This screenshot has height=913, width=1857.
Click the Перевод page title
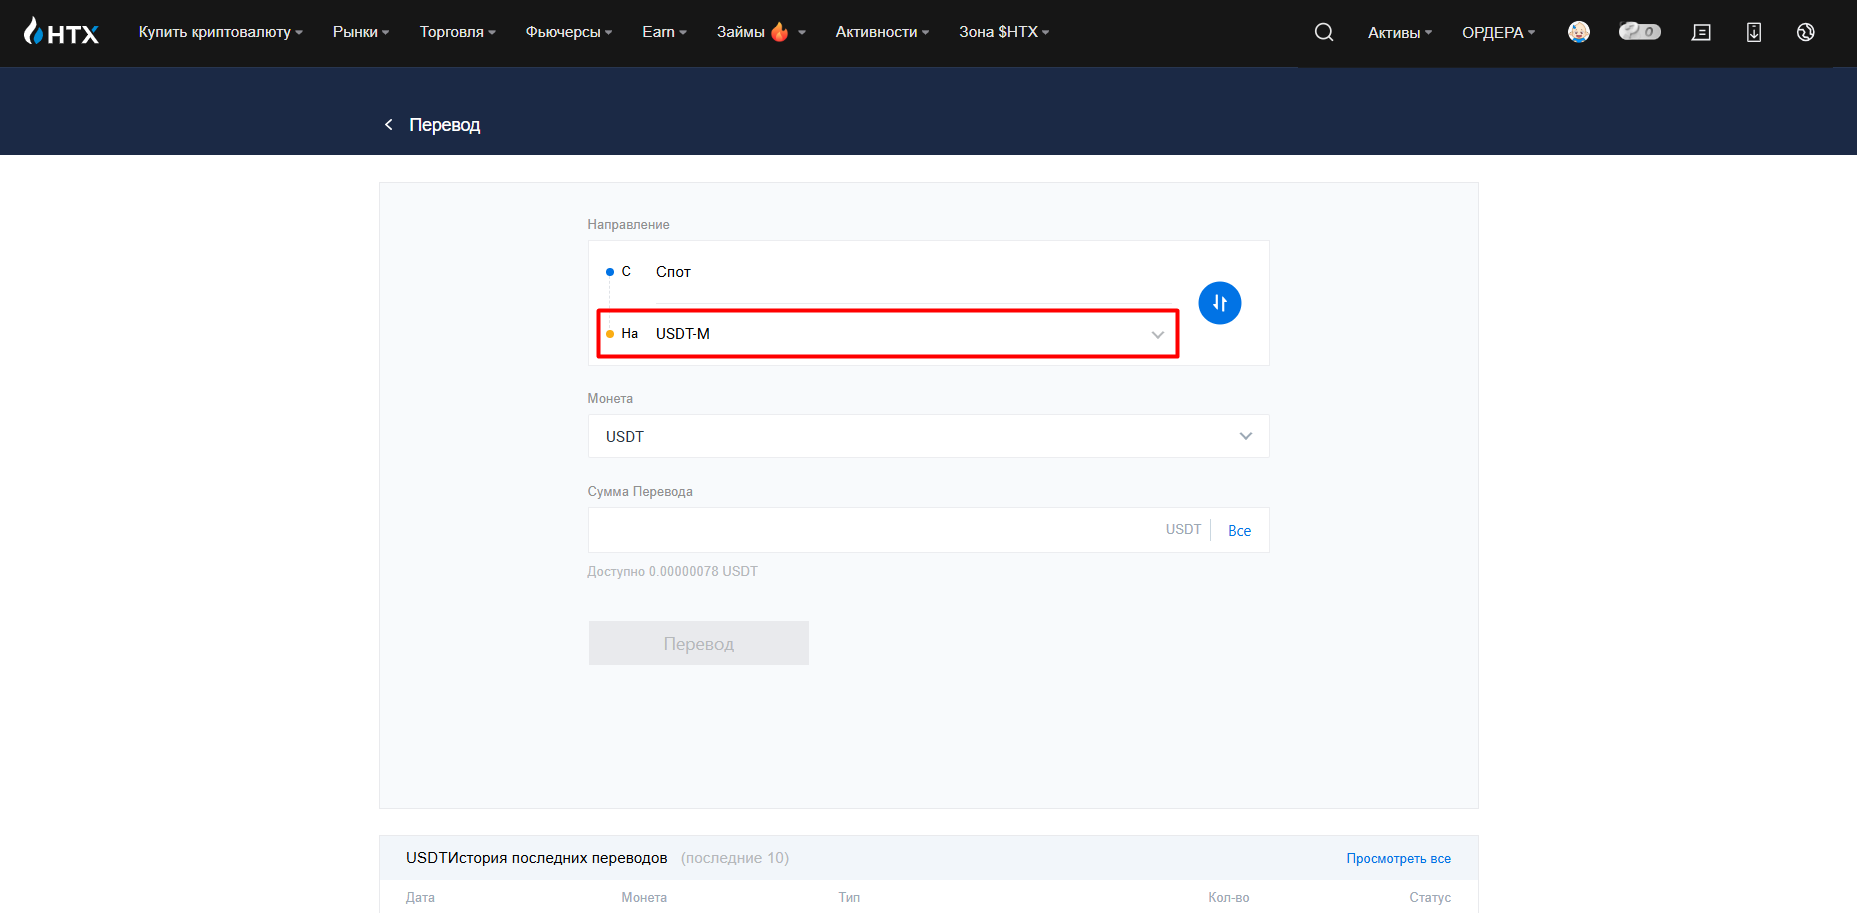pyautogui.click(x=445, y=125)
